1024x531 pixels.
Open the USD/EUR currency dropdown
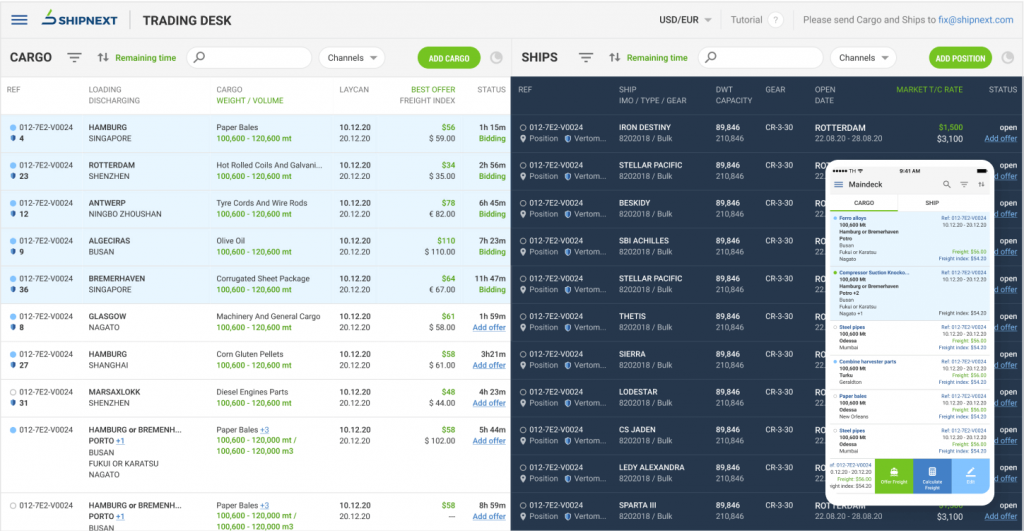pyautogui.click(x=686, y=20)
